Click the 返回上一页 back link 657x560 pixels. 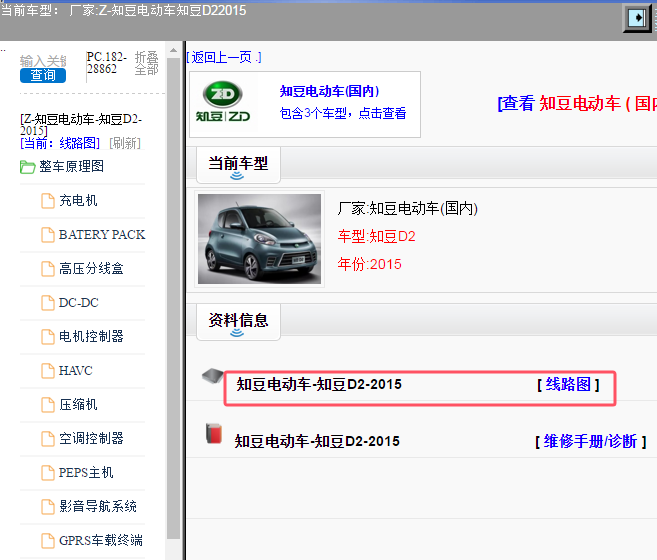[224, 57]
